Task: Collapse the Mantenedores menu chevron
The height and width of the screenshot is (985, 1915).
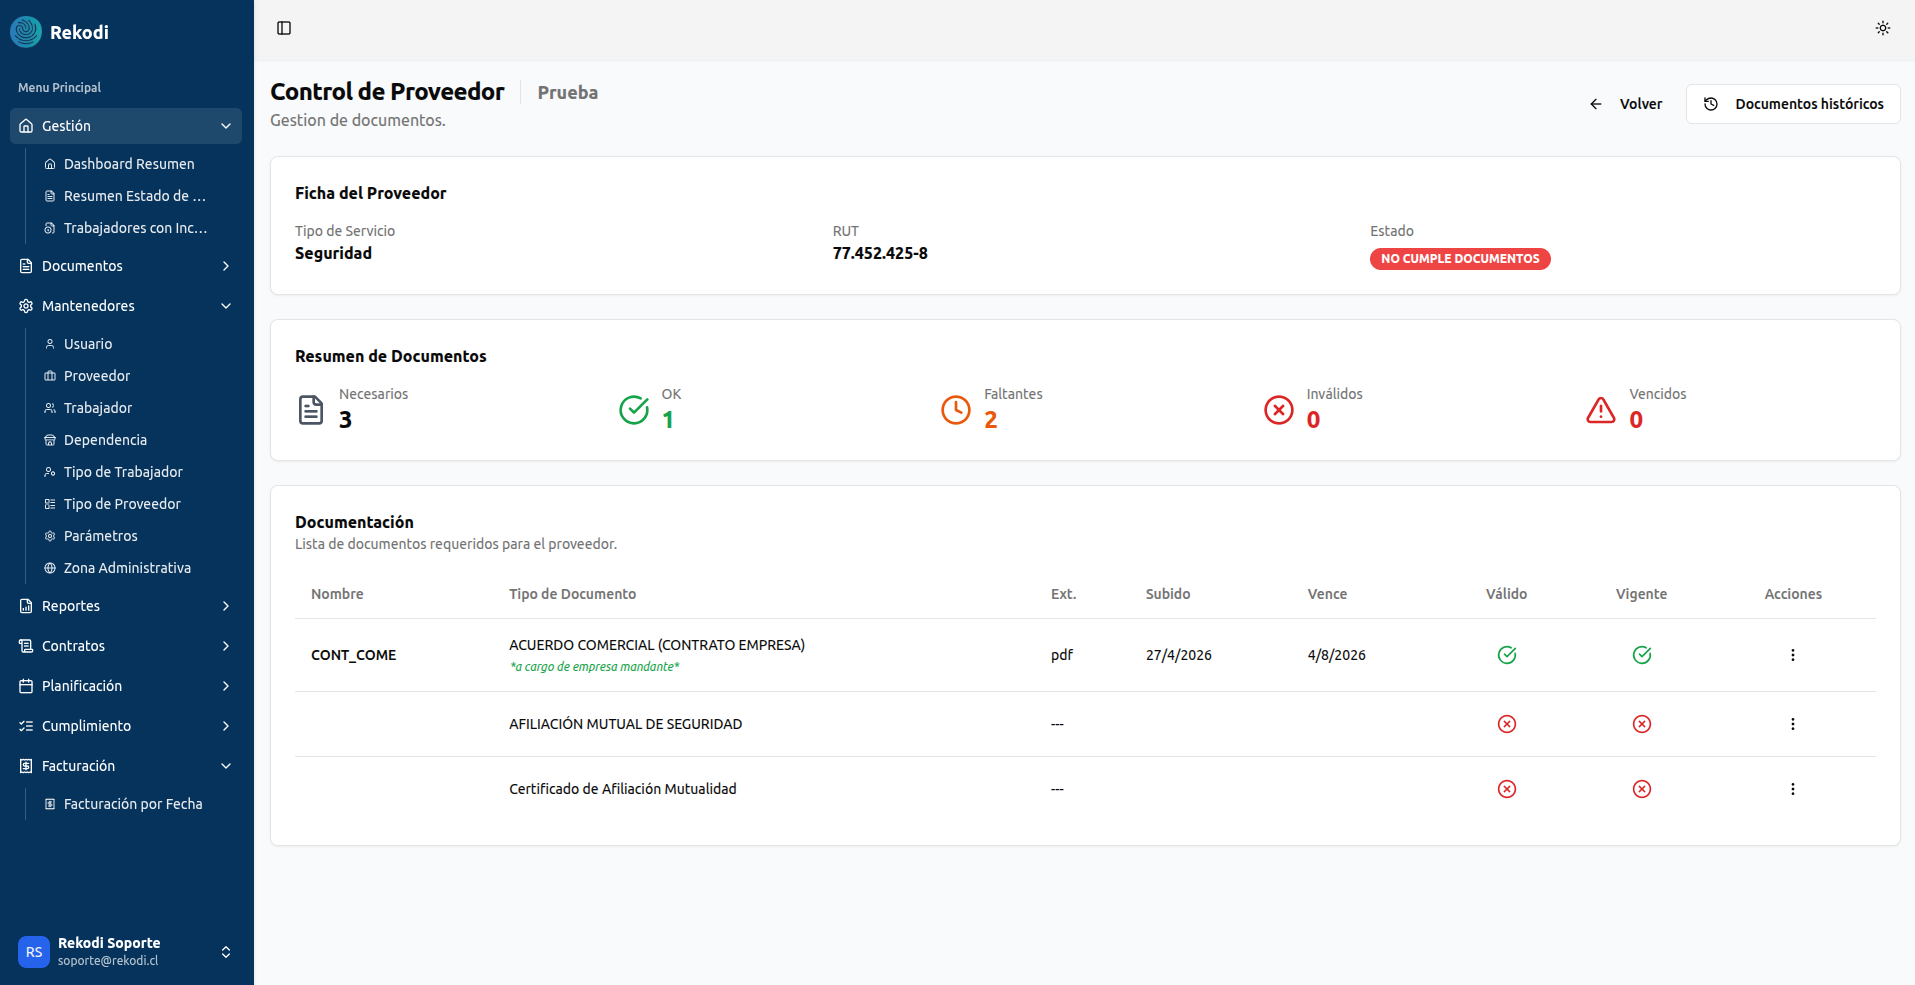Action: (226, 306)
